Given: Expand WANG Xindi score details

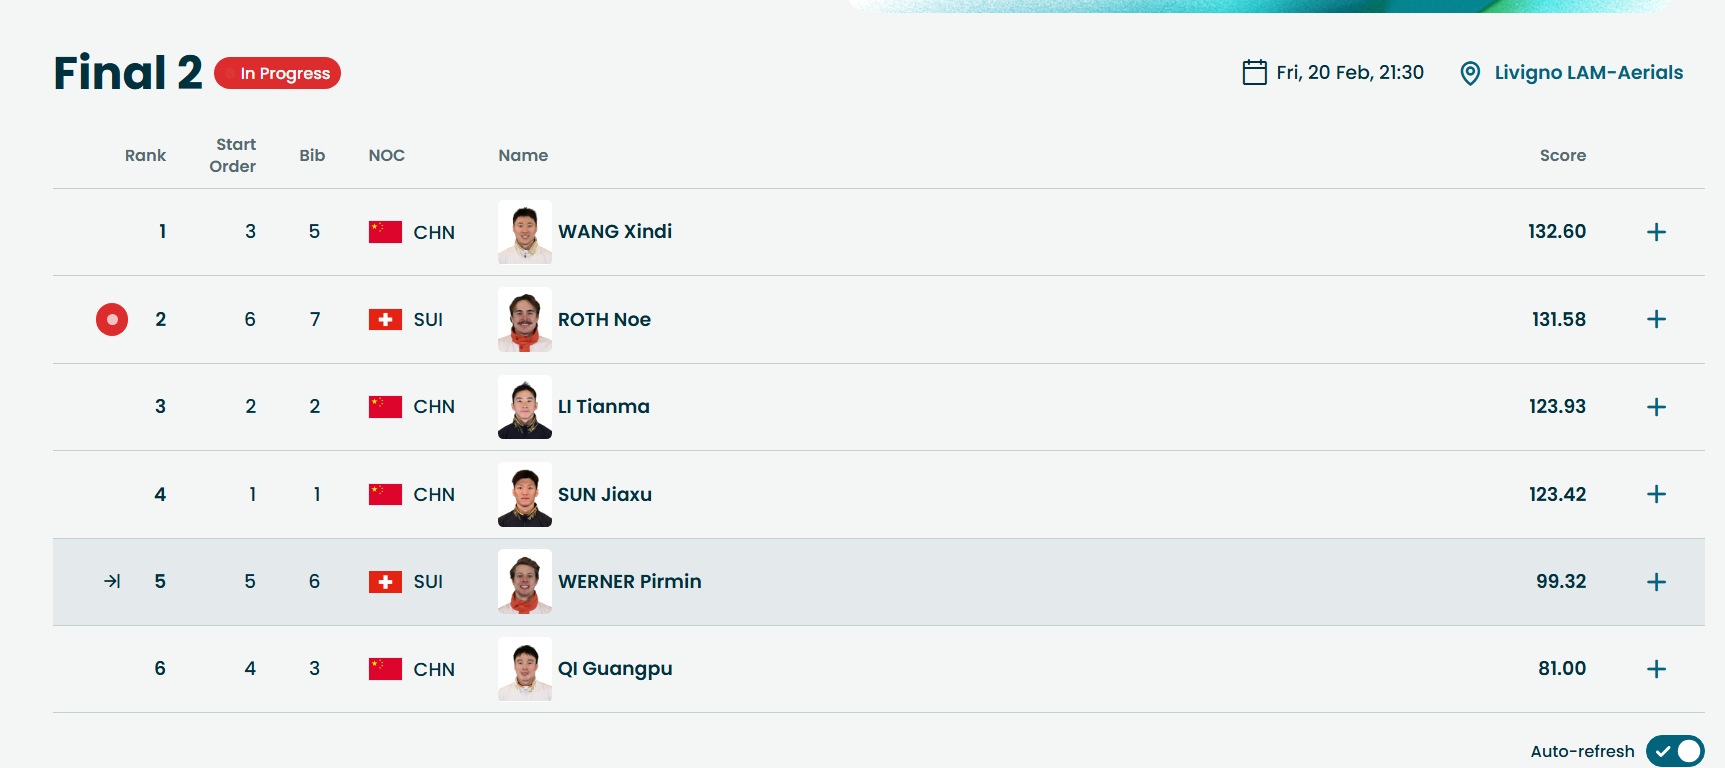Looking at the screenshot, I should 1656,232.
